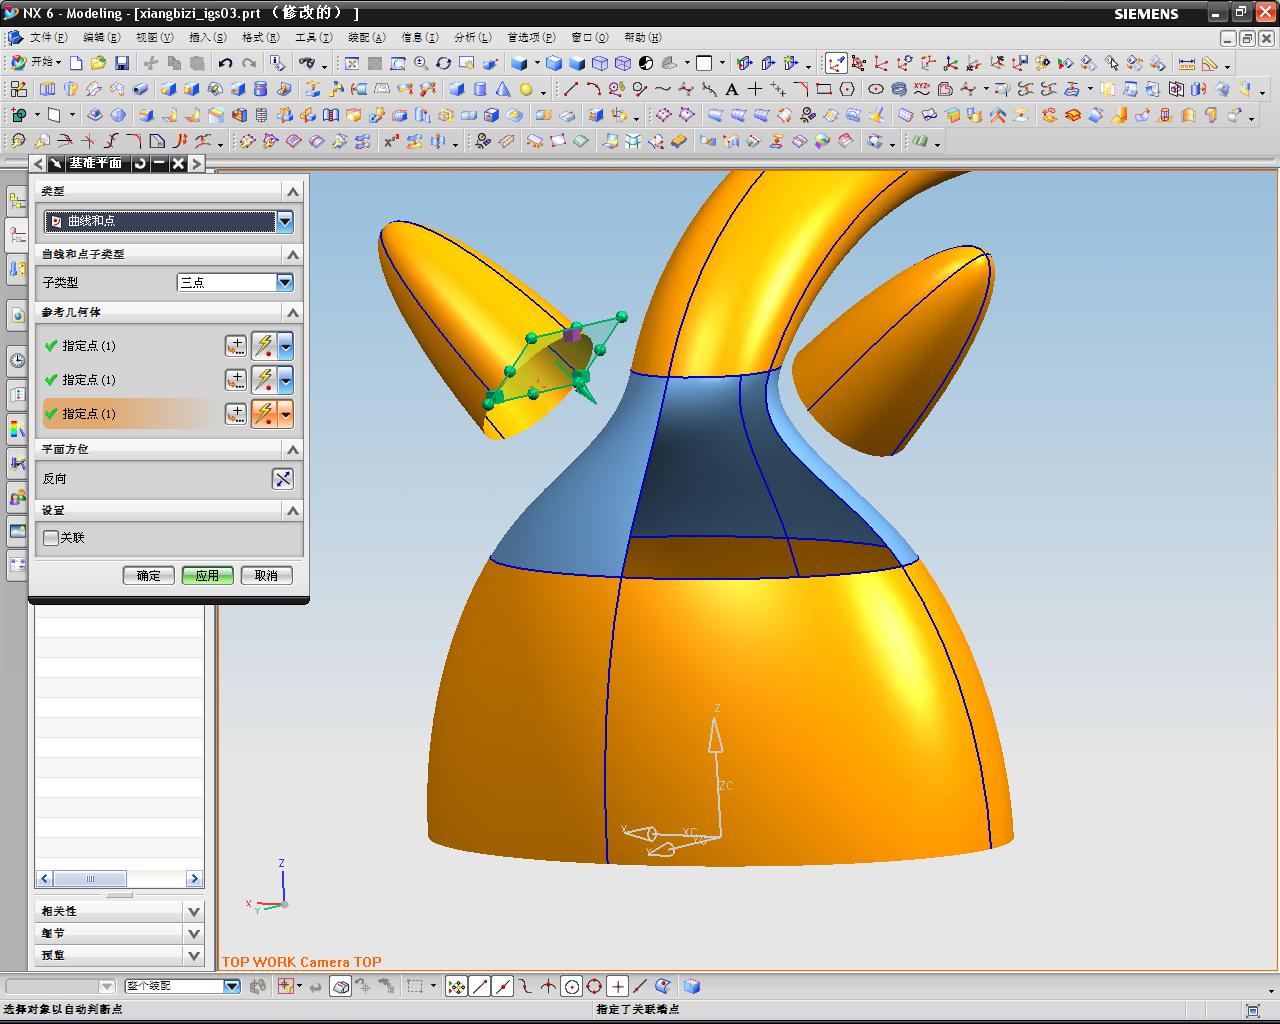
Task: Open the history clock sidebar icon
Action: point(17,360)
